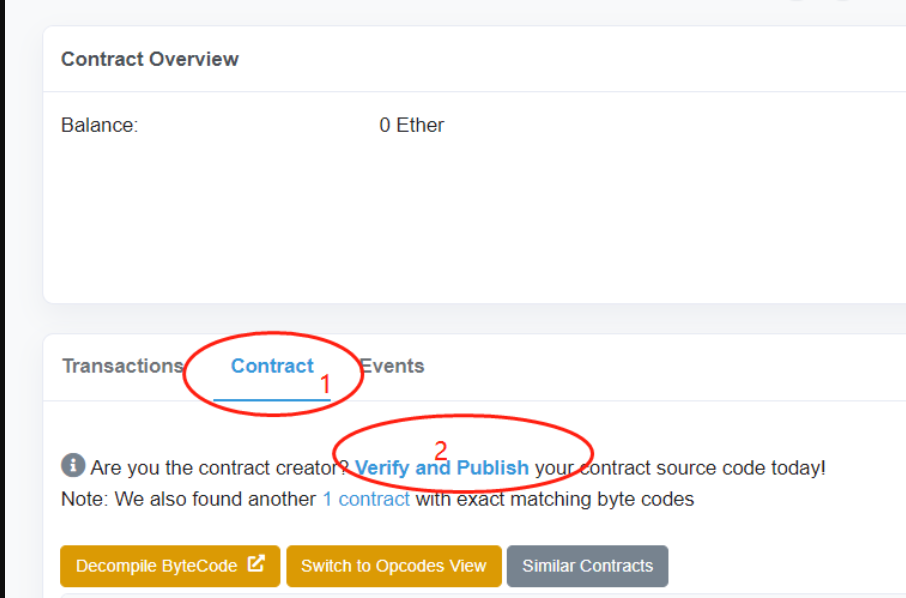This screenshot has width=906, height=598.
Task: Click the info circle icon beside creator question
Action: pyautogui.click(x=73, y=465)
